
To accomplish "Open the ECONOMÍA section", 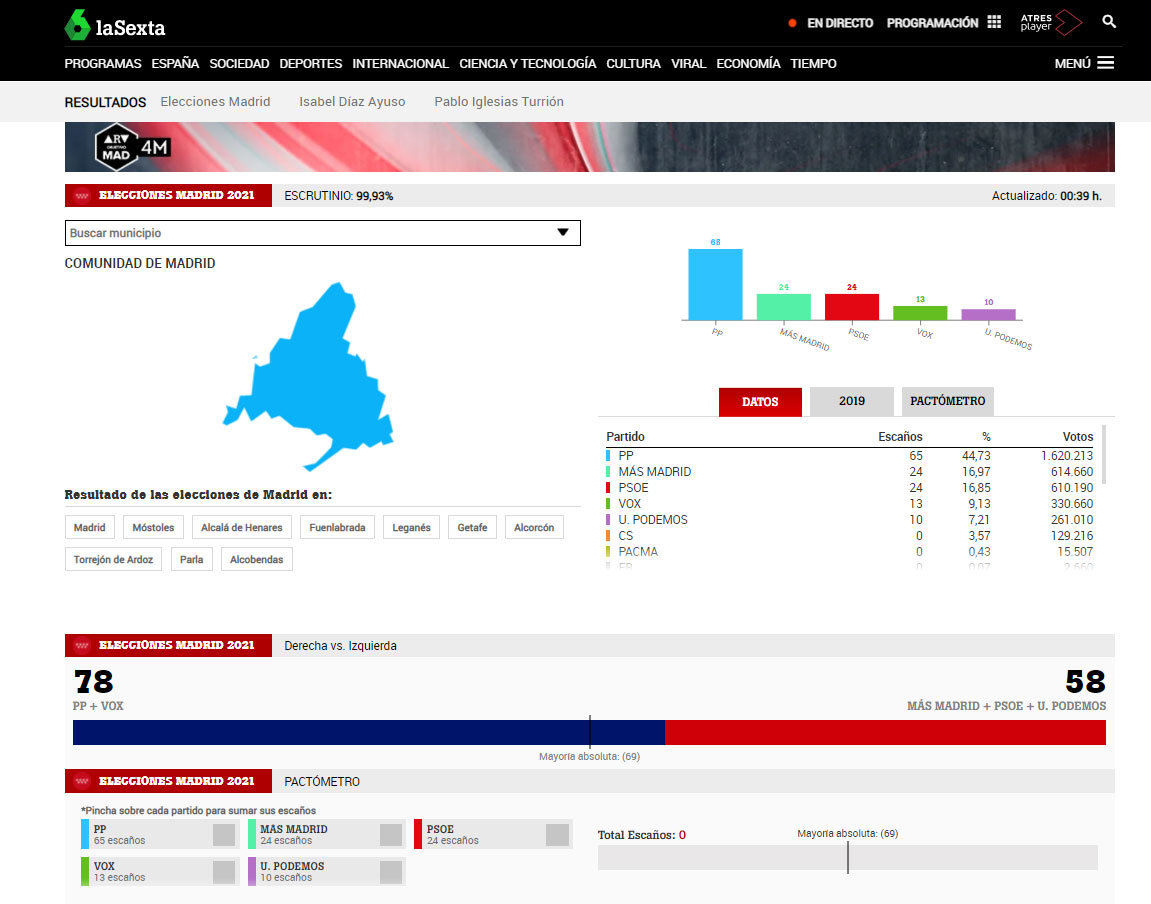I will [748, 64].
